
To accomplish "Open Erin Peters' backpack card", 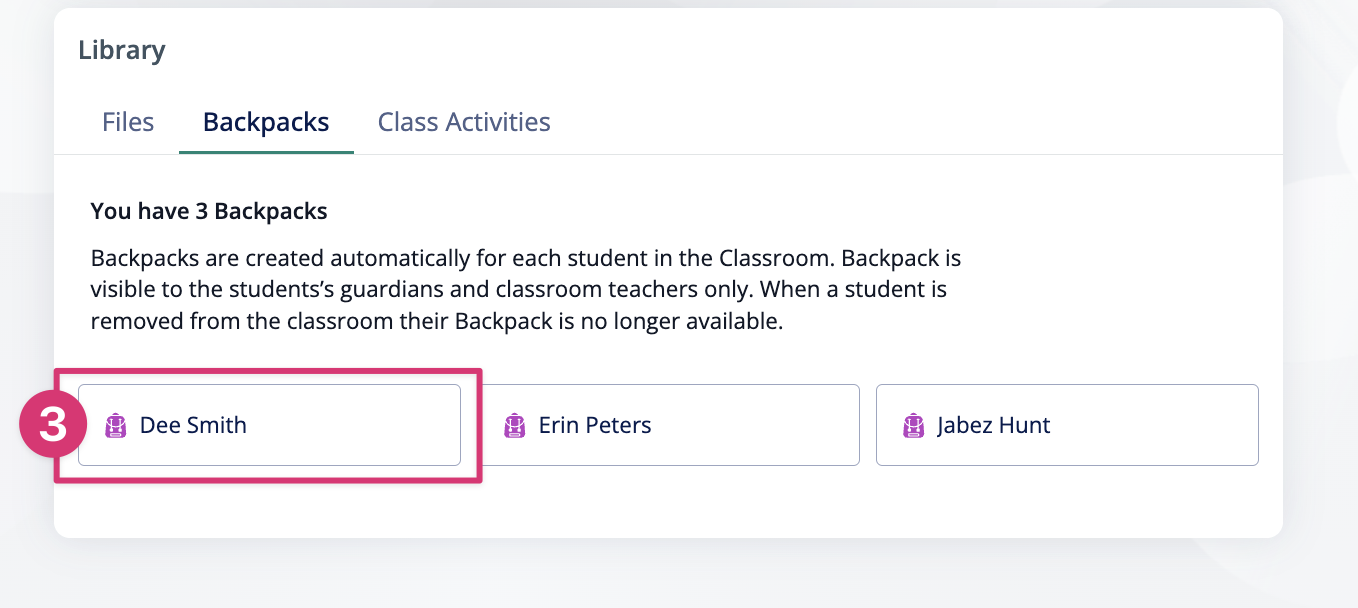I will click(668, 425).
